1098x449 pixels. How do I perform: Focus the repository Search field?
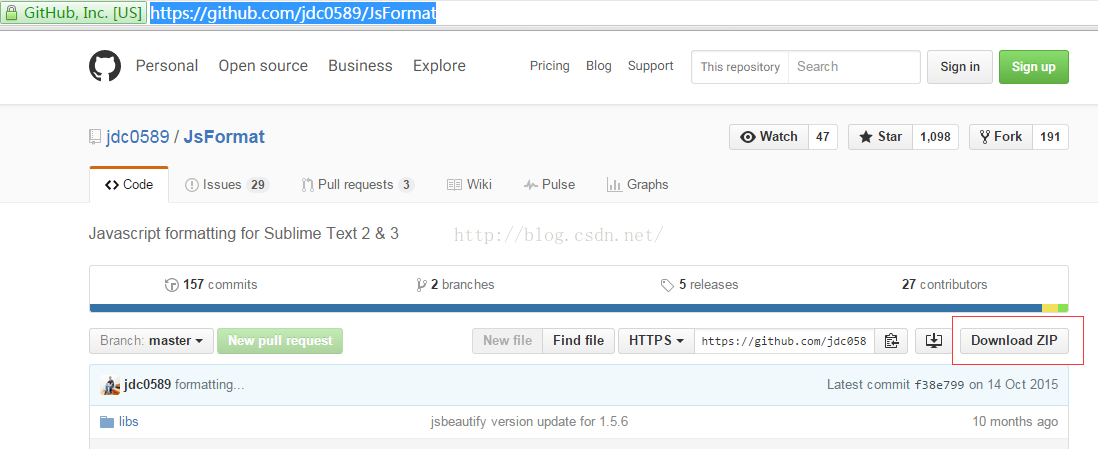[x=854, y=67]
